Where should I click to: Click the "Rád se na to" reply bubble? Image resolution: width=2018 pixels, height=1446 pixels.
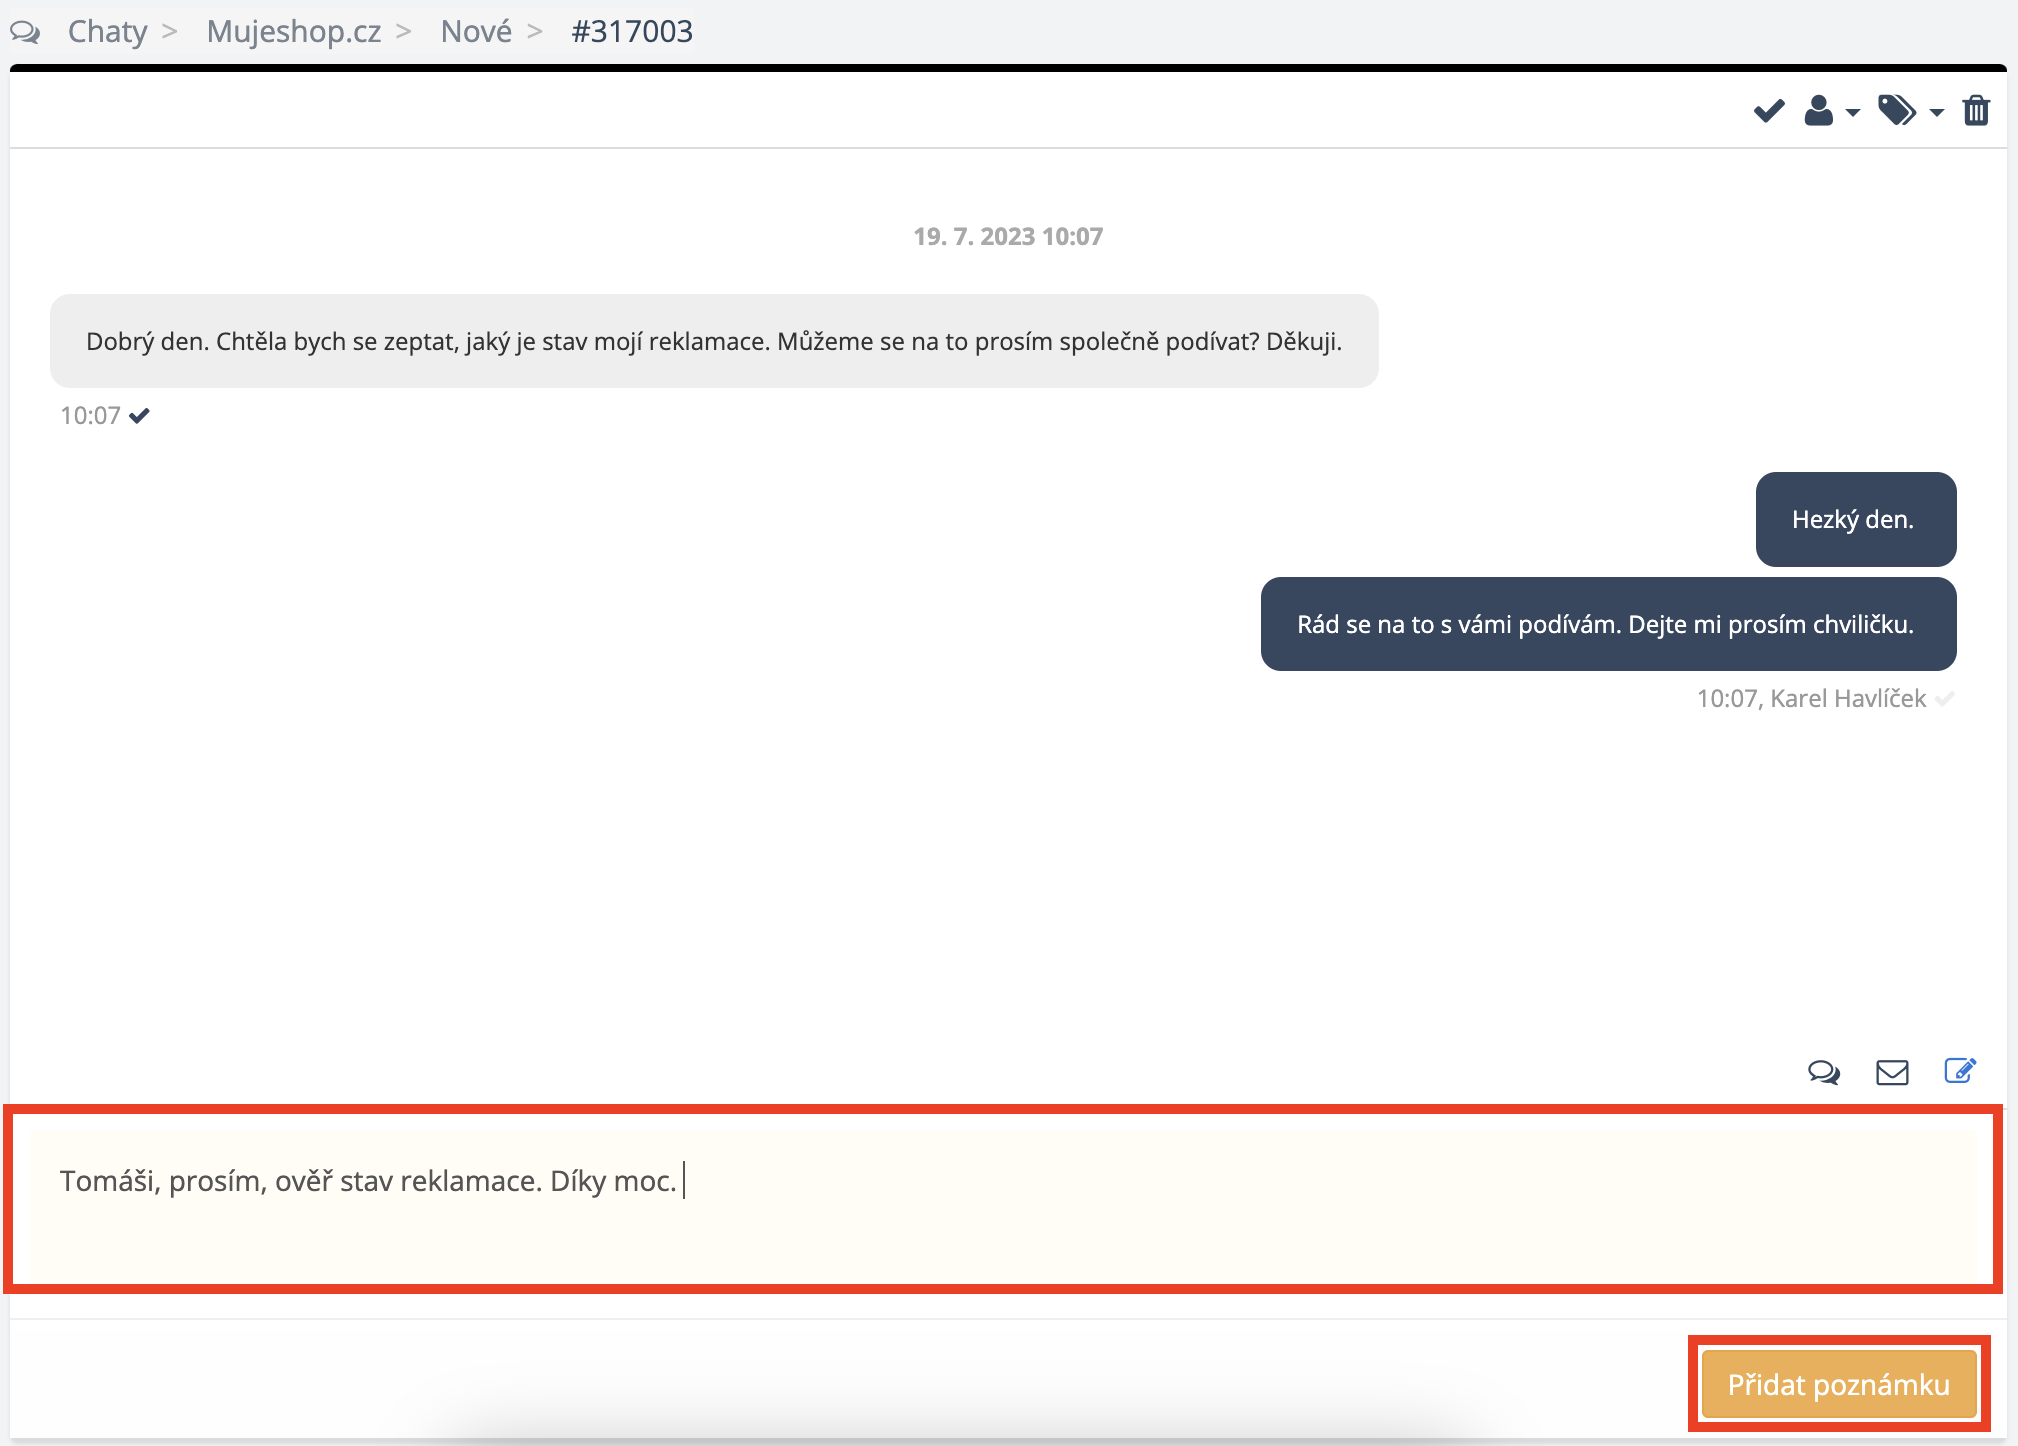tap(1607, 625)
